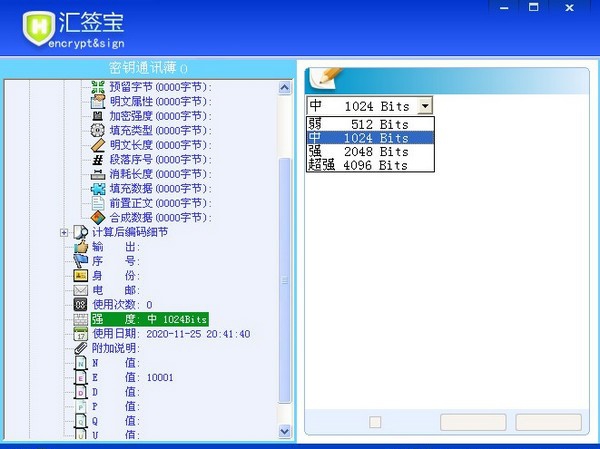Viewport: 600px width, 449px height.
Task: Select 弱 512 Bits option
Action: click(x=370, y=124)
